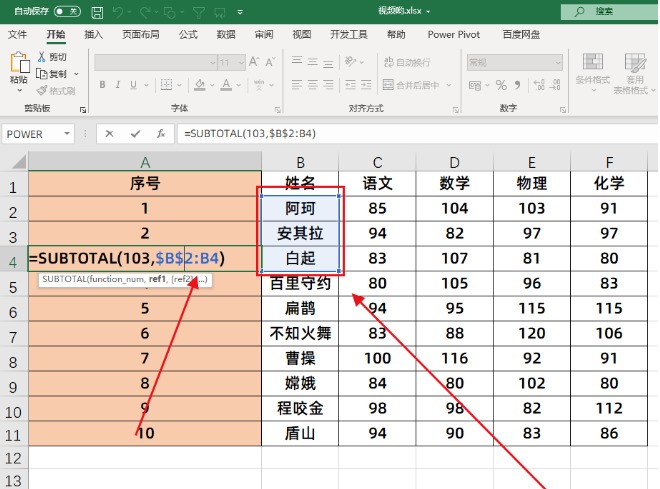
Task: Open Alignment group dialog launcher
Action: pyautogui.click(x=456, y=110)
